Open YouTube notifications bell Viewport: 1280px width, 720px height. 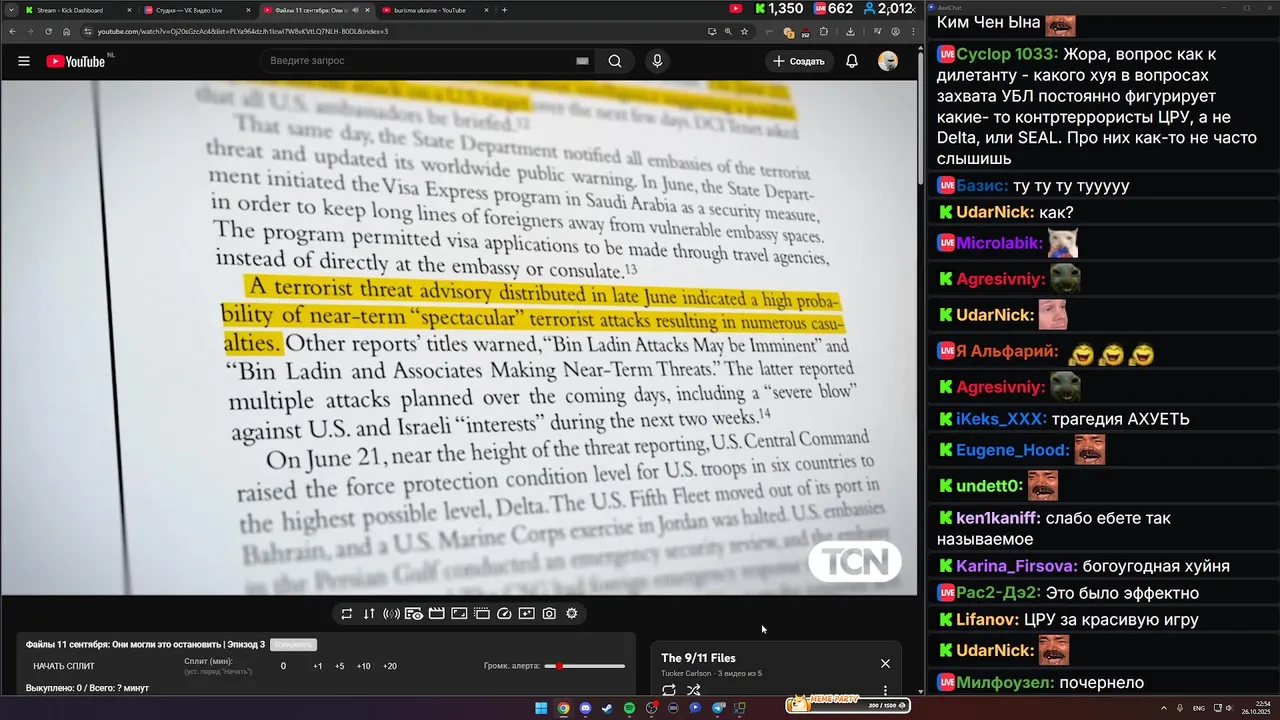point(852,61)
